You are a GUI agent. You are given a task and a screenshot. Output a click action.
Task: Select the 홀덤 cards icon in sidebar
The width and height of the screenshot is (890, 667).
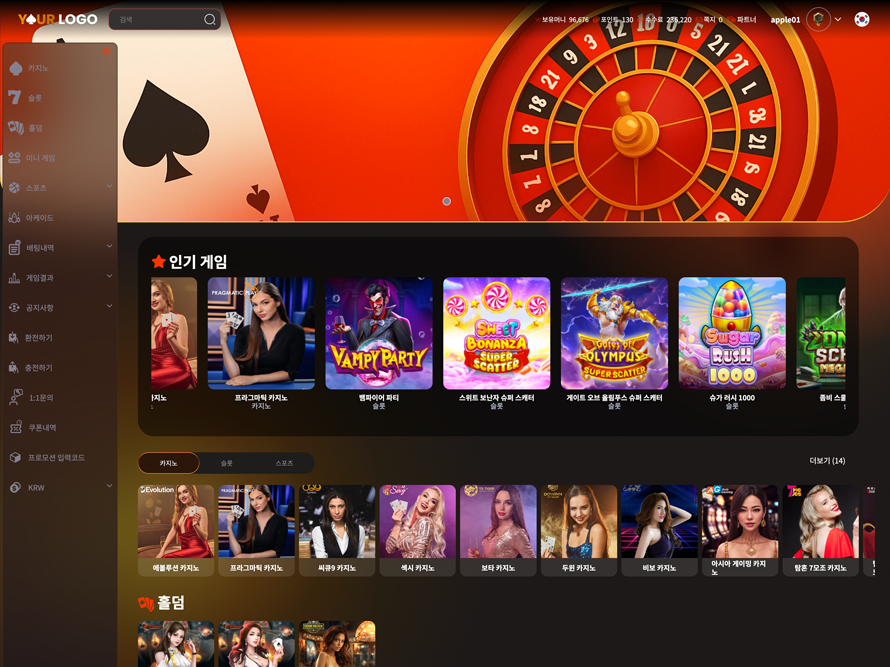16,128
